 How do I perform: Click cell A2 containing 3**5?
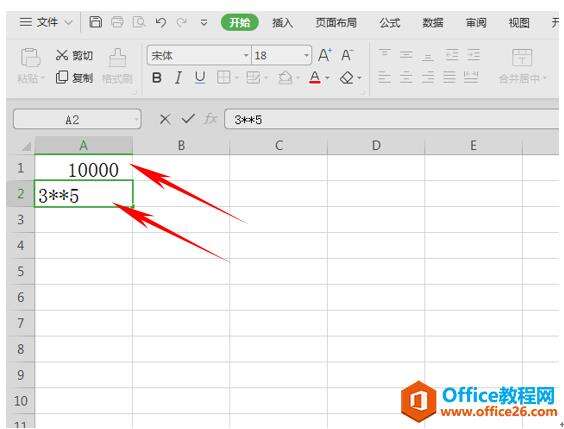click(83, 194)
